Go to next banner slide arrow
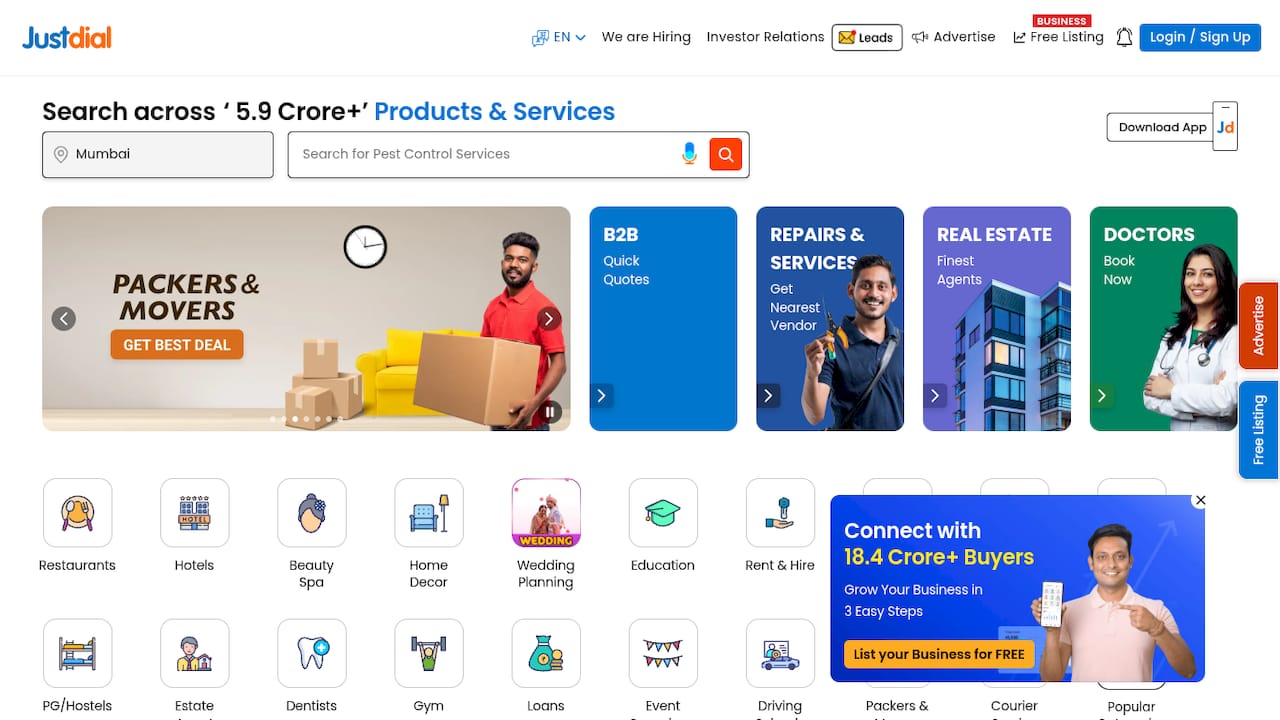Screen dimensions: 1280x720 click(x=548, y=319)
